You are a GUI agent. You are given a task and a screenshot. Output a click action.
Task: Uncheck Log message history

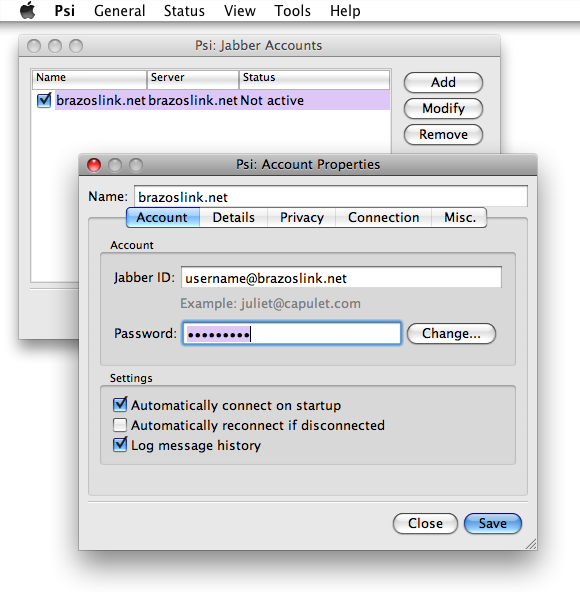point(120,445)
